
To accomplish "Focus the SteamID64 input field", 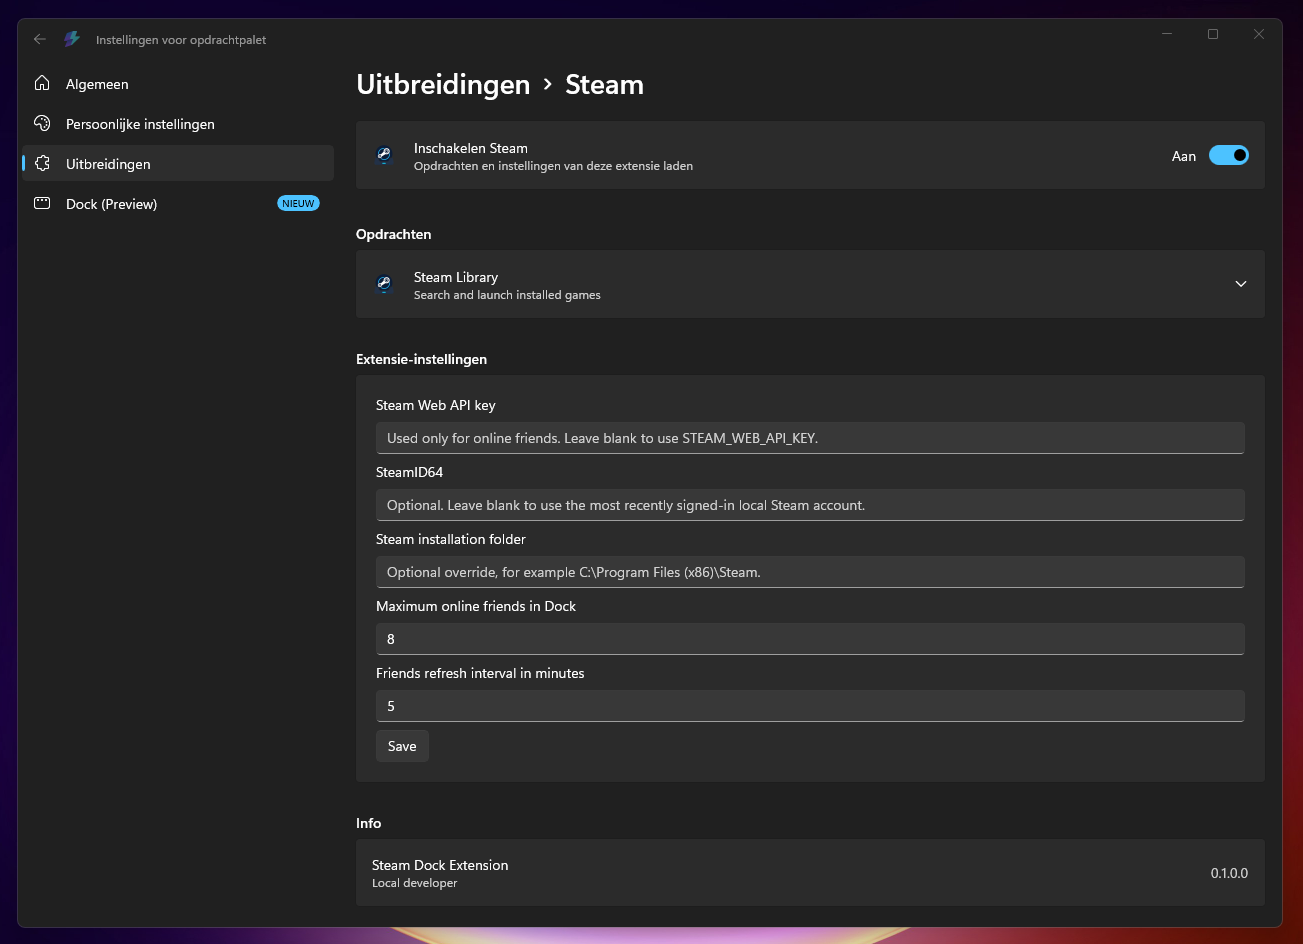I will coord(810,505).
